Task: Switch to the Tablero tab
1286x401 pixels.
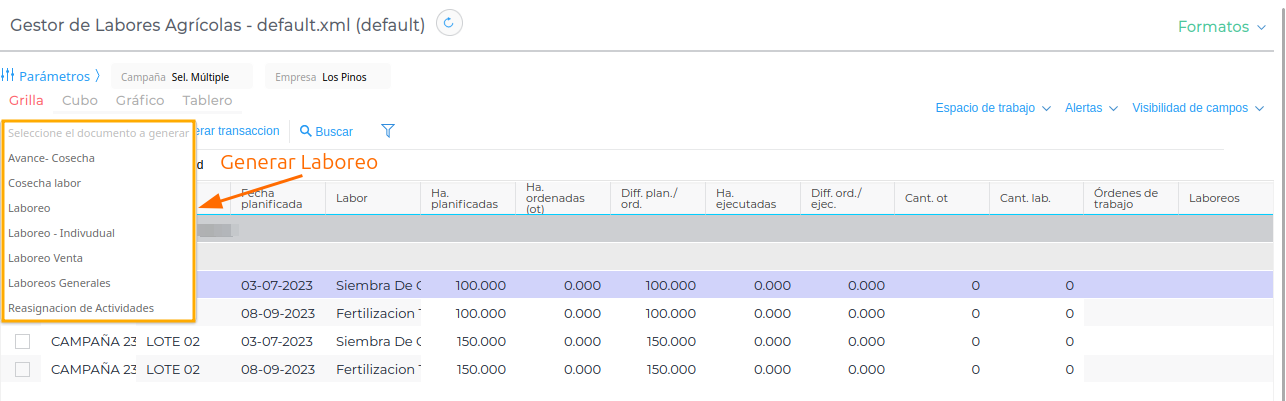Action: point(207,101)
